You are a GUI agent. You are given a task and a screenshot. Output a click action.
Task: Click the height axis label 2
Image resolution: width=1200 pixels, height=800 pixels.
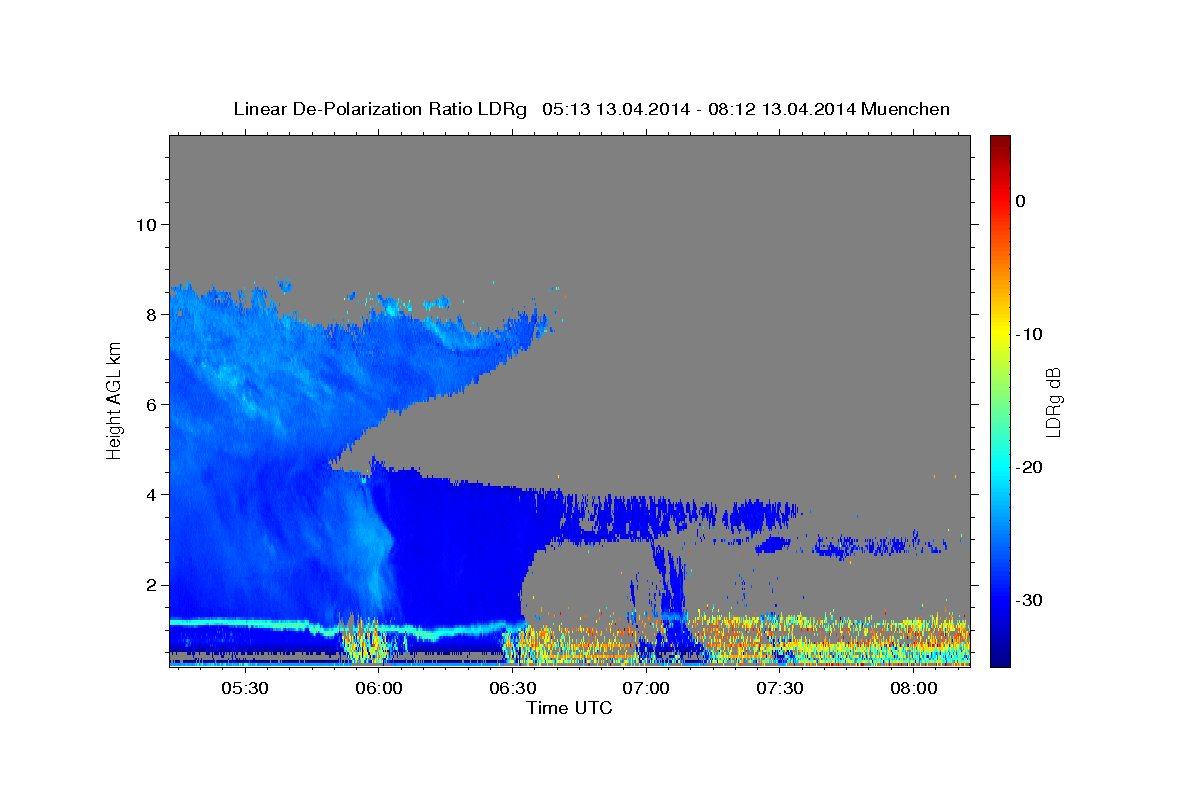pyautogui.click(x=151, y=584)
